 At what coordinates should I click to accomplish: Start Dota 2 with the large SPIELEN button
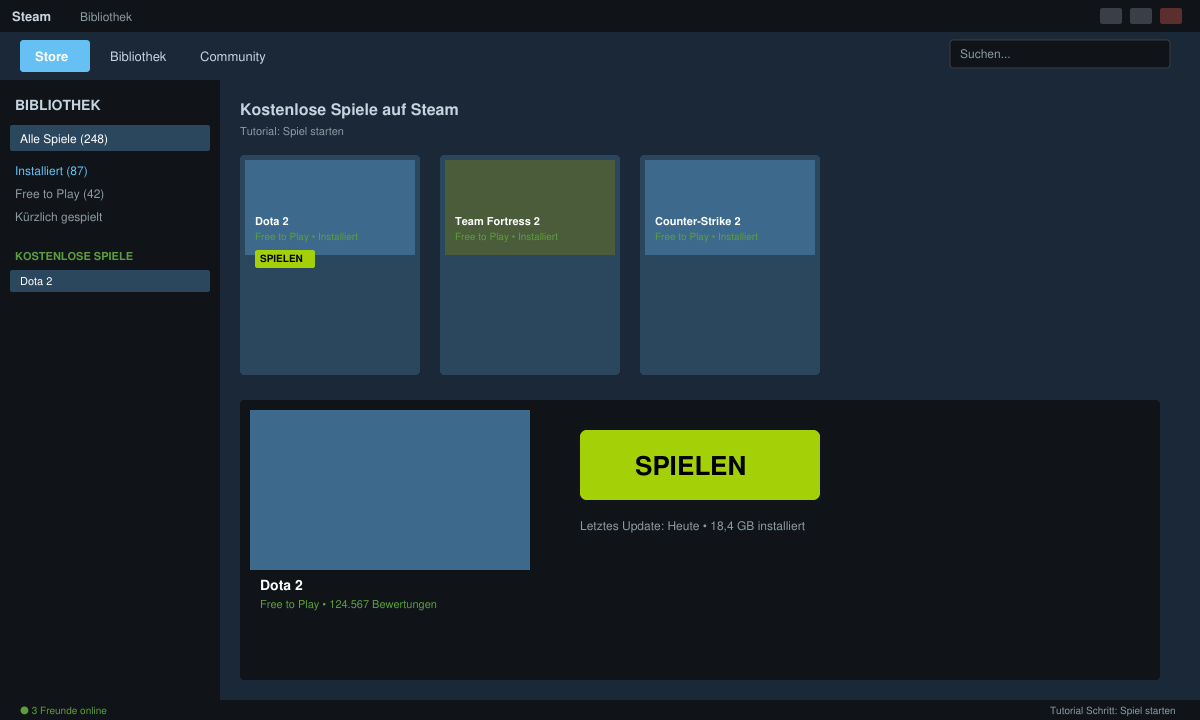pos(700,465)
